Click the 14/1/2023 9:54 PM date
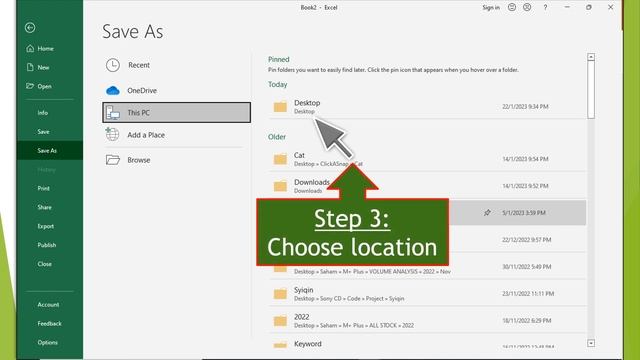640x360 pixels. click(x=525, y=159)
